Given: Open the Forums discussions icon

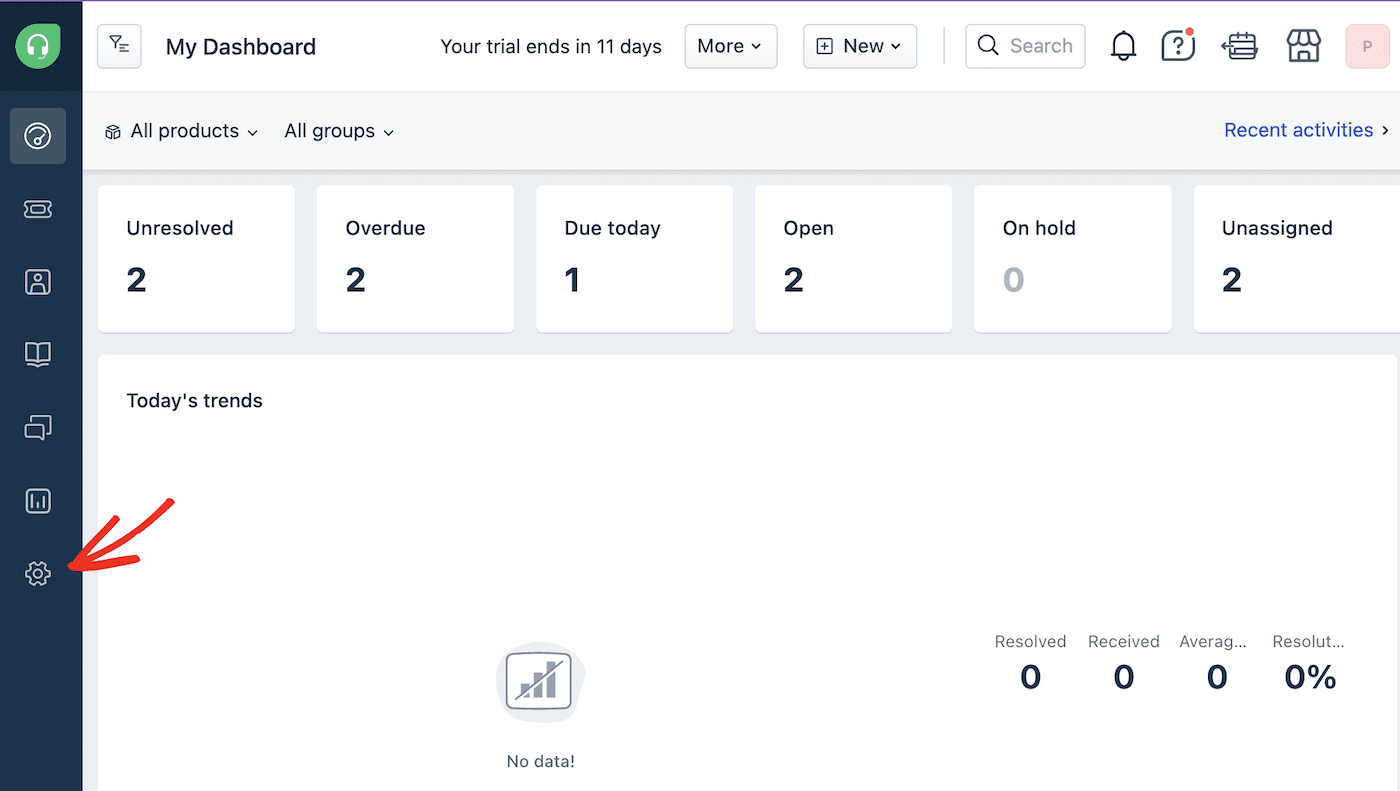Looking at the screenshot, I should click(37, 427).
